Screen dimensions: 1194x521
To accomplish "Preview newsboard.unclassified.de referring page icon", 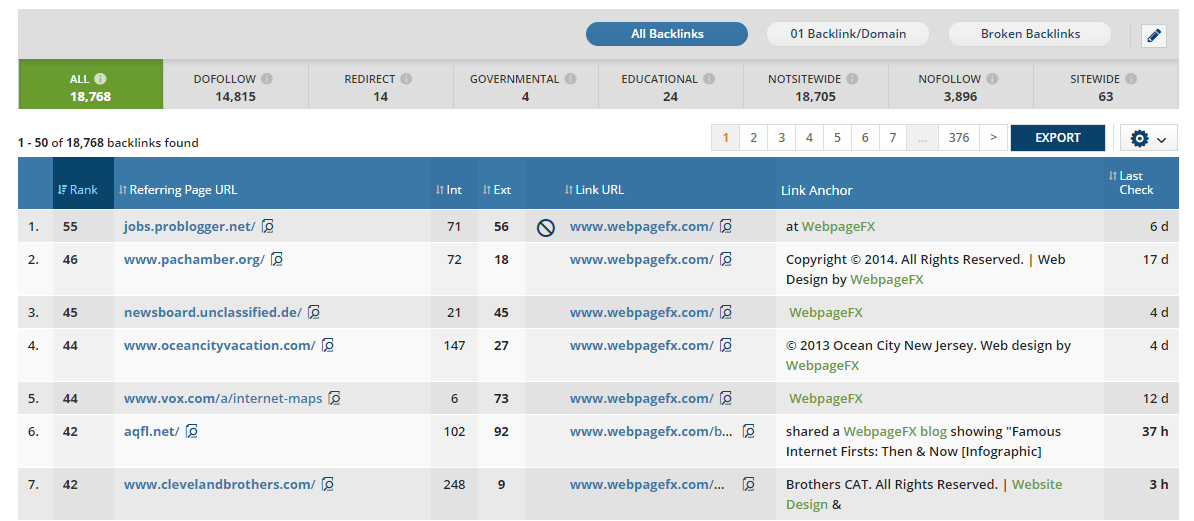I will point(314,312).
